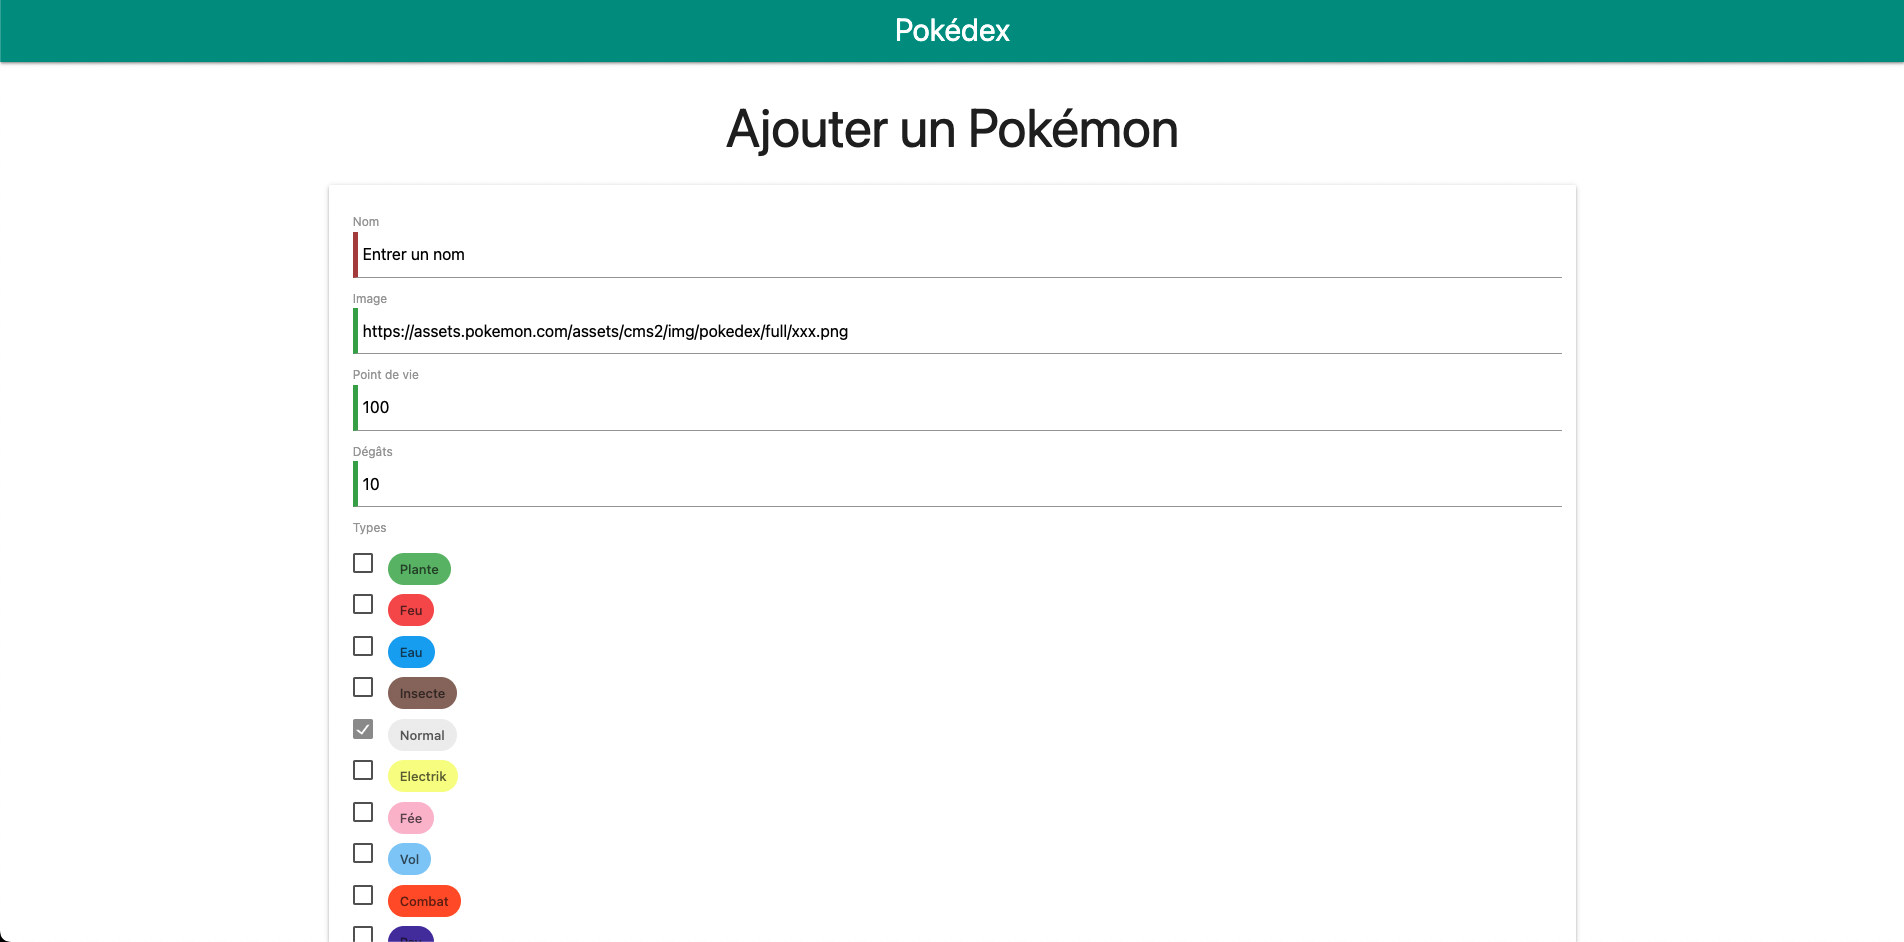
Task: Uncheck the Normal type checkbox
Action: [x=363, y=730]
